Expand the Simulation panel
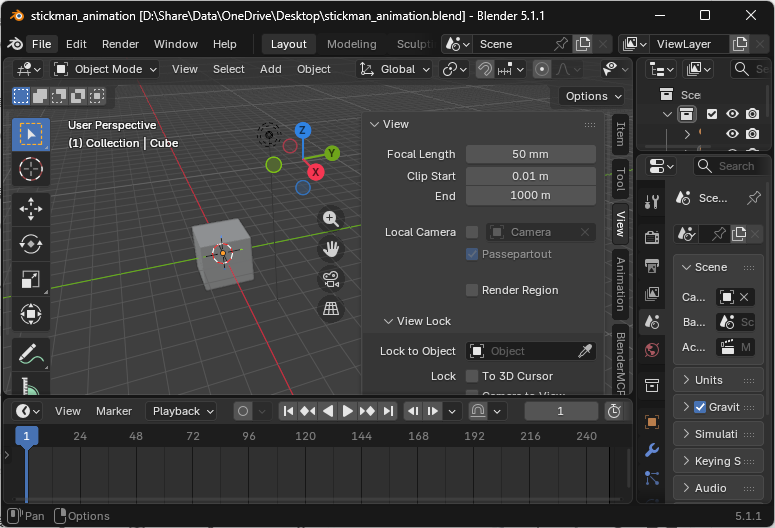This screenshot has height=528, width=775. [x=718, y=434]
